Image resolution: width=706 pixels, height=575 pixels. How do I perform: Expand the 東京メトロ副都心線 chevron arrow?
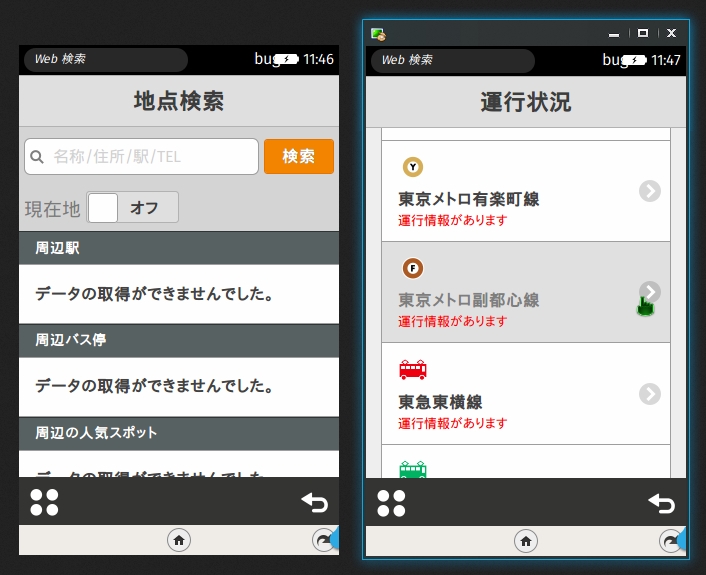650,292
